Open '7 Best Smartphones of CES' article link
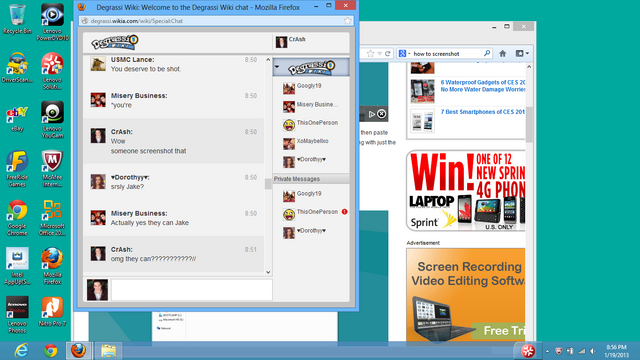 tap(482, 112)
